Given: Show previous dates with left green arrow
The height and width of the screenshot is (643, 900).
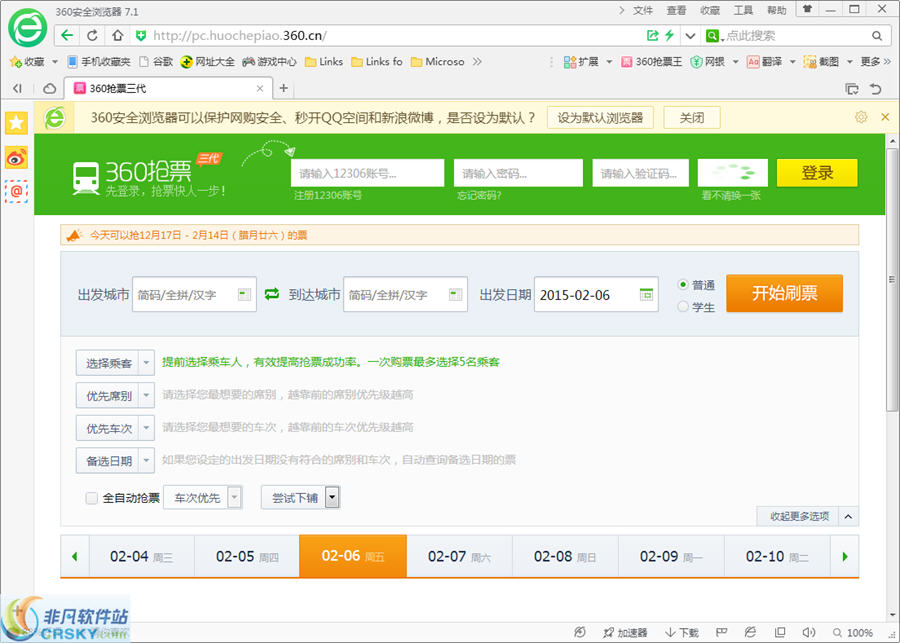Looking at the screenshot, I should pos(75,556).
